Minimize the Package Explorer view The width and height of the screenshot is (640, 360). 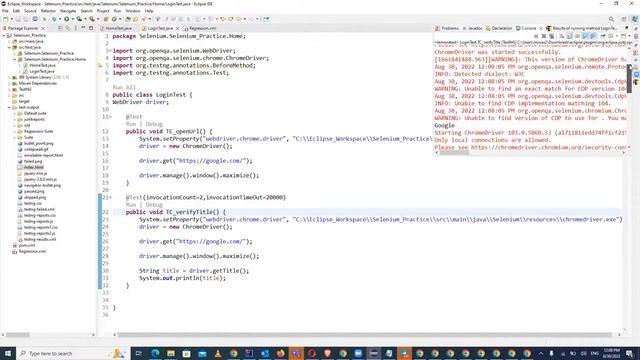pos(83,28)
